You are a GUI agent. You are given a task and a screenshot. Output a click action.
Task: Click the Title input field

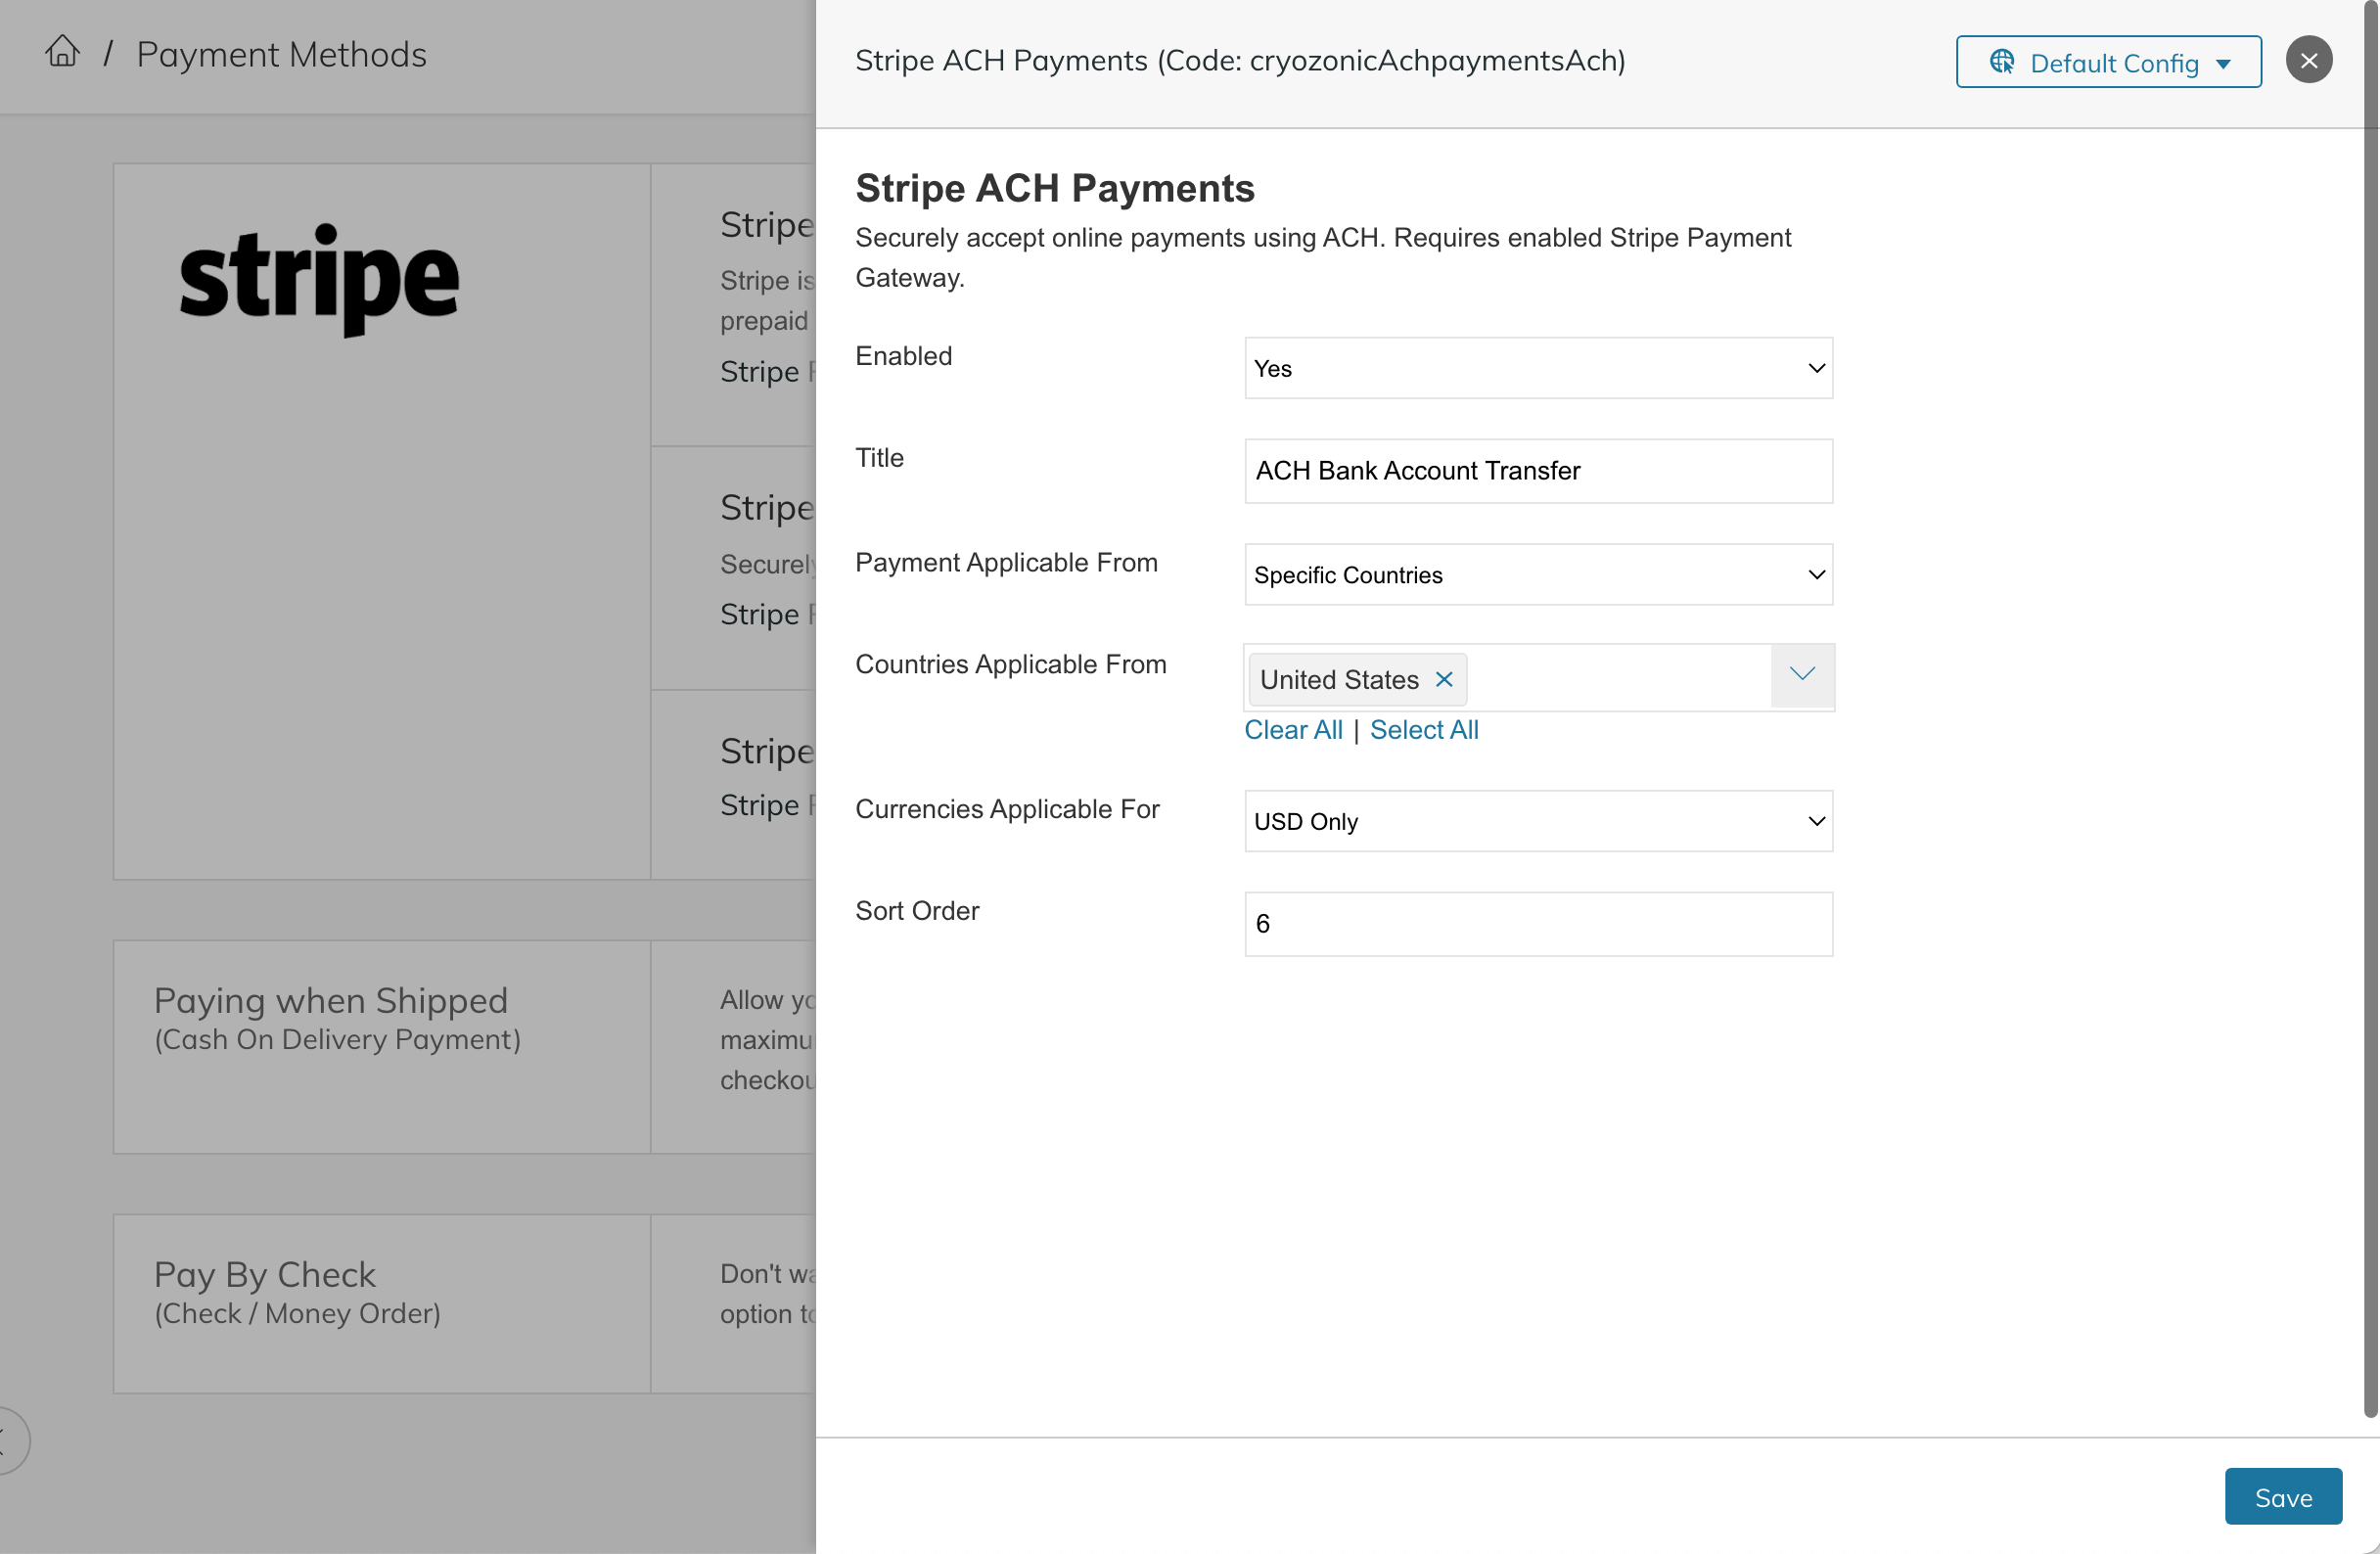click(x=1537, y=471)
